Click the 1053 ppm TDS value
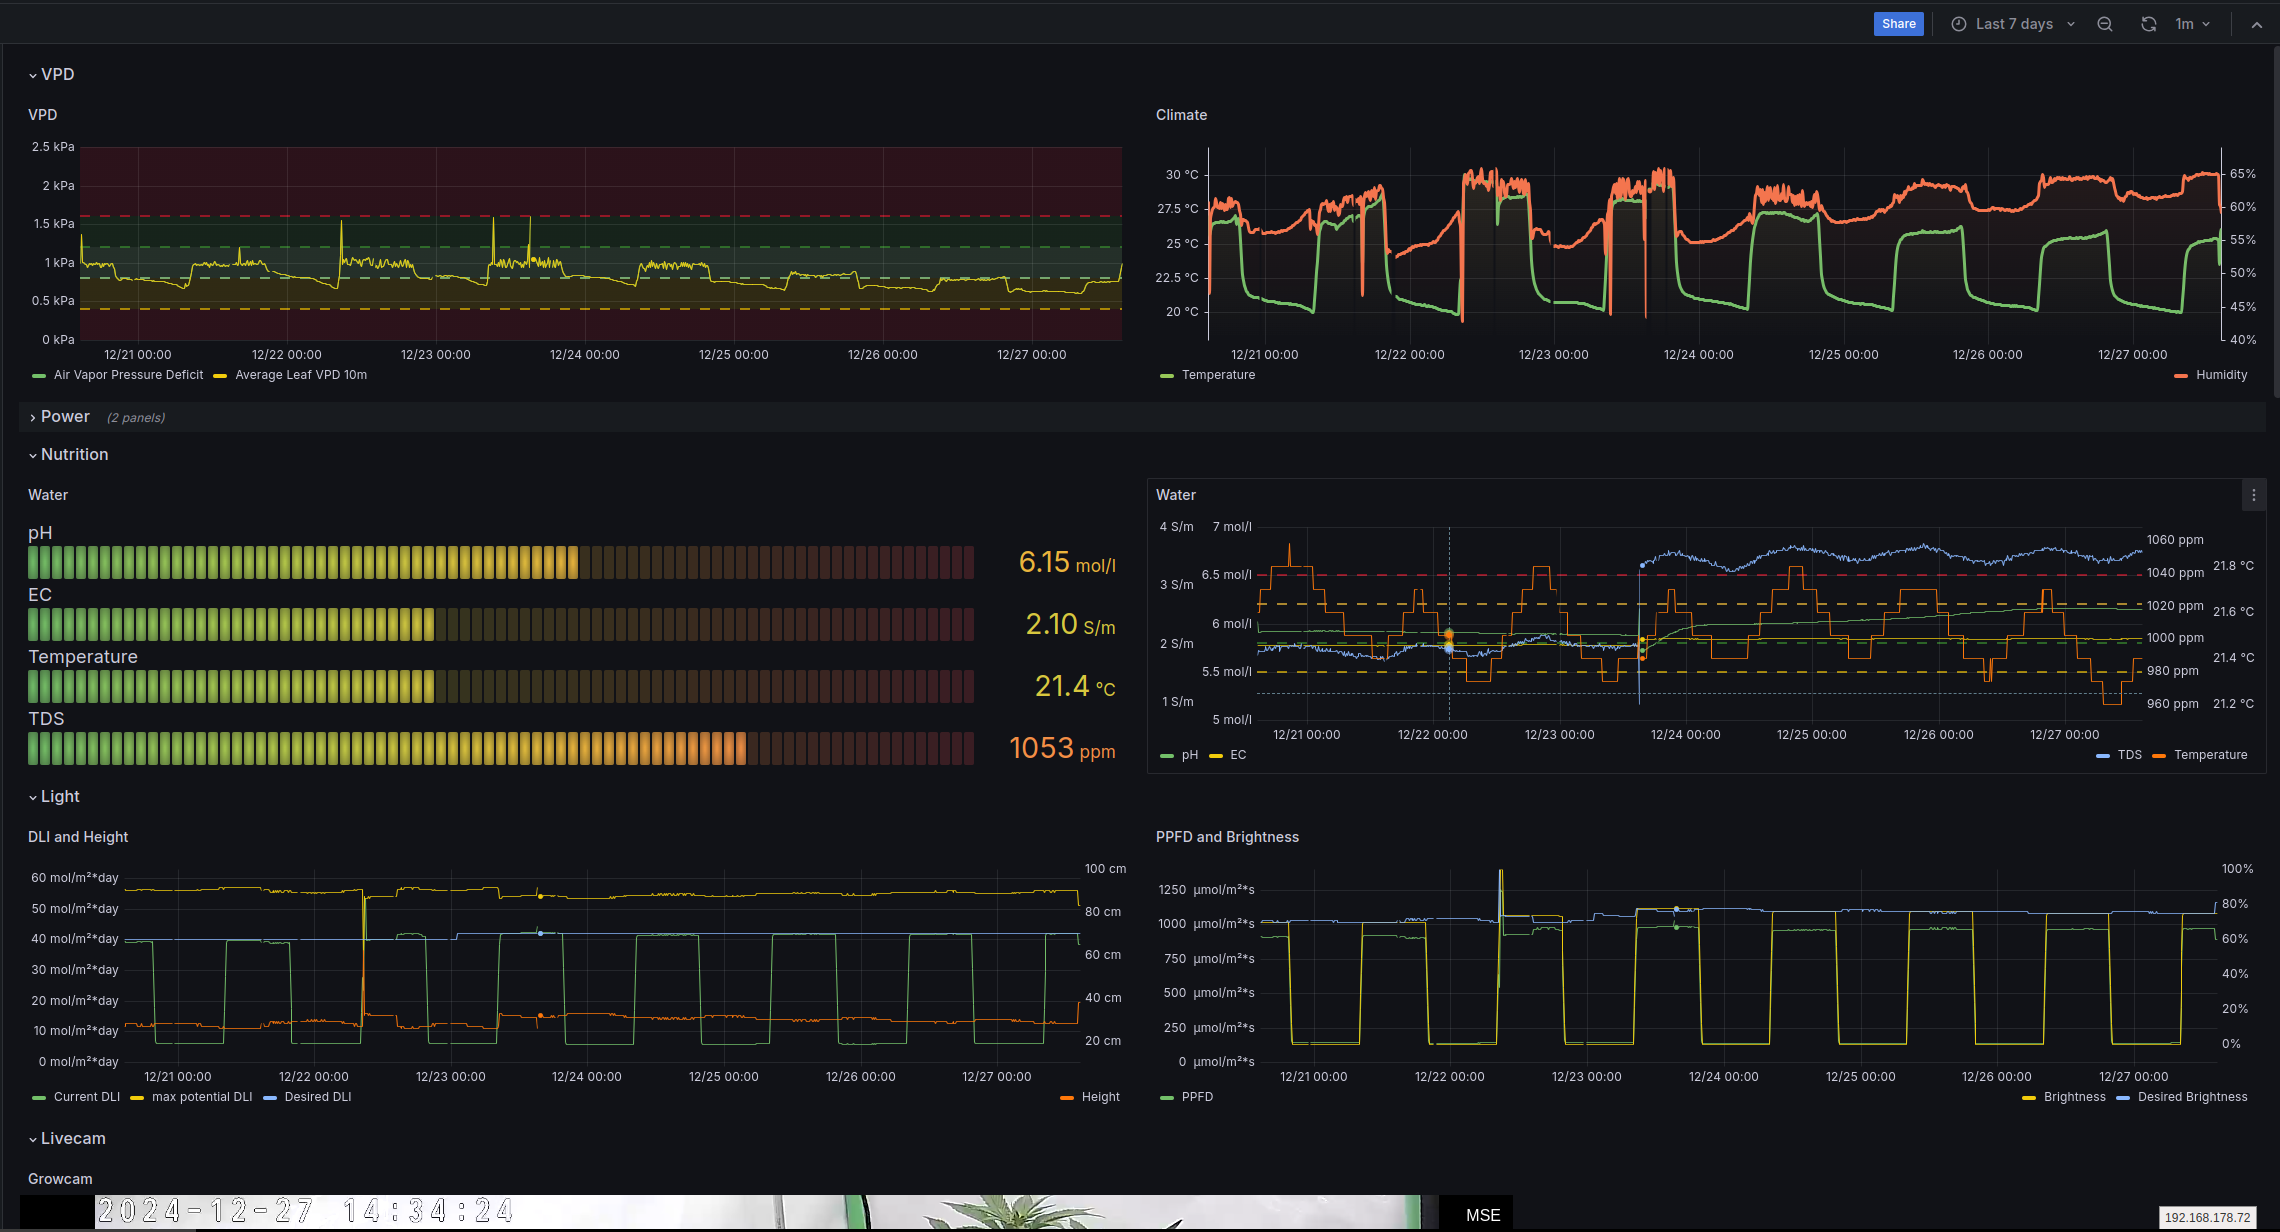The height and width of the screenshot is (1232, 2280). pos(1062,749)
